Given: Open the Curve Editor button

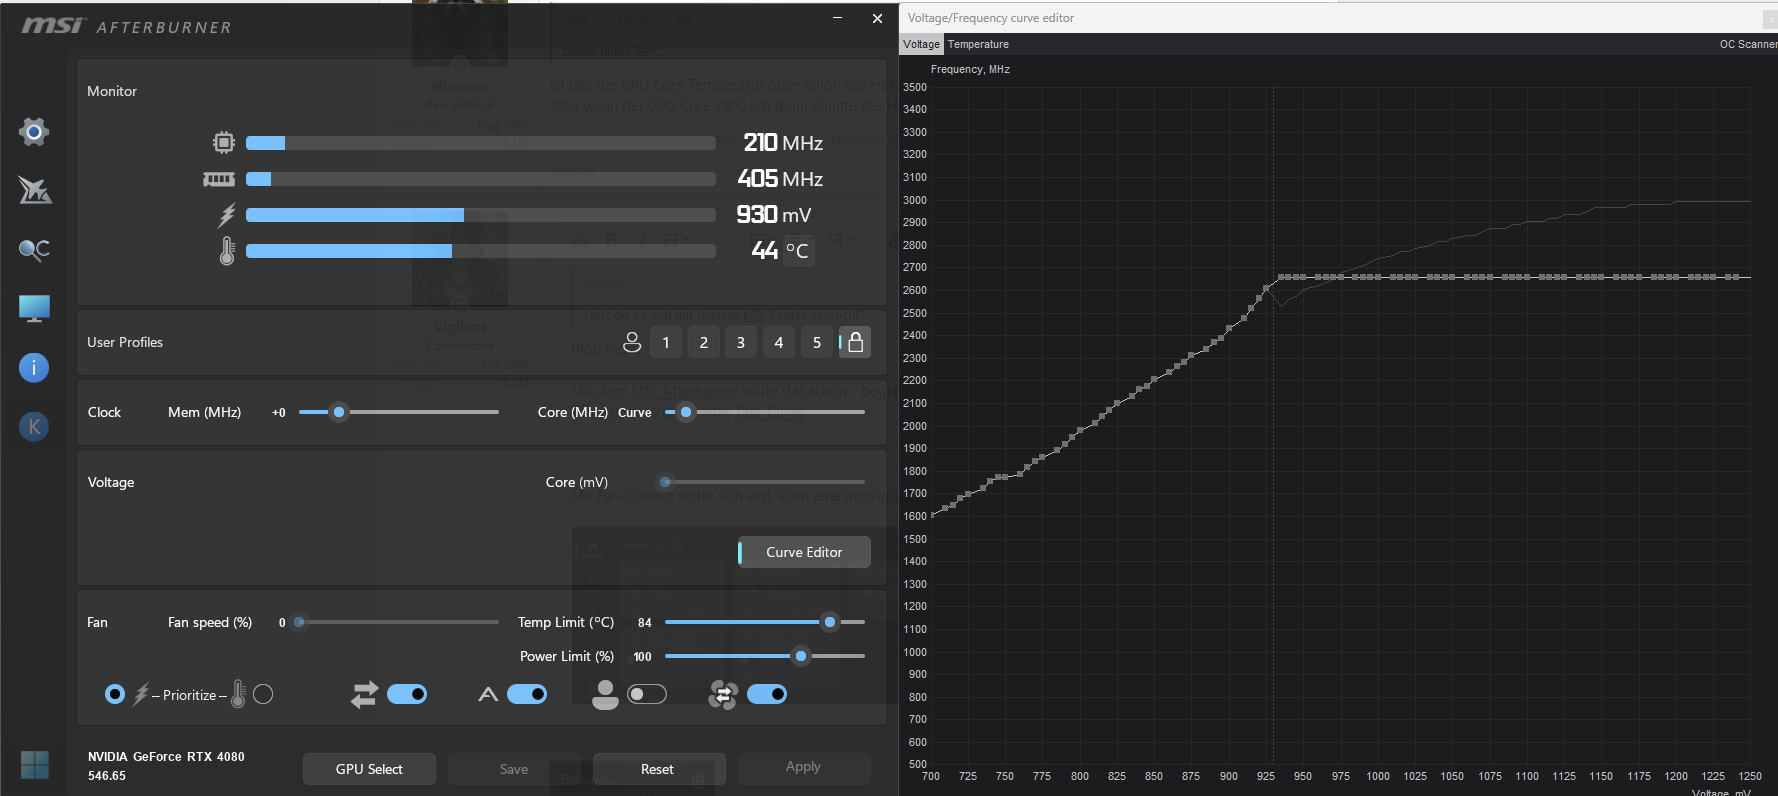Looking at the screenshot, I should 804,552.
